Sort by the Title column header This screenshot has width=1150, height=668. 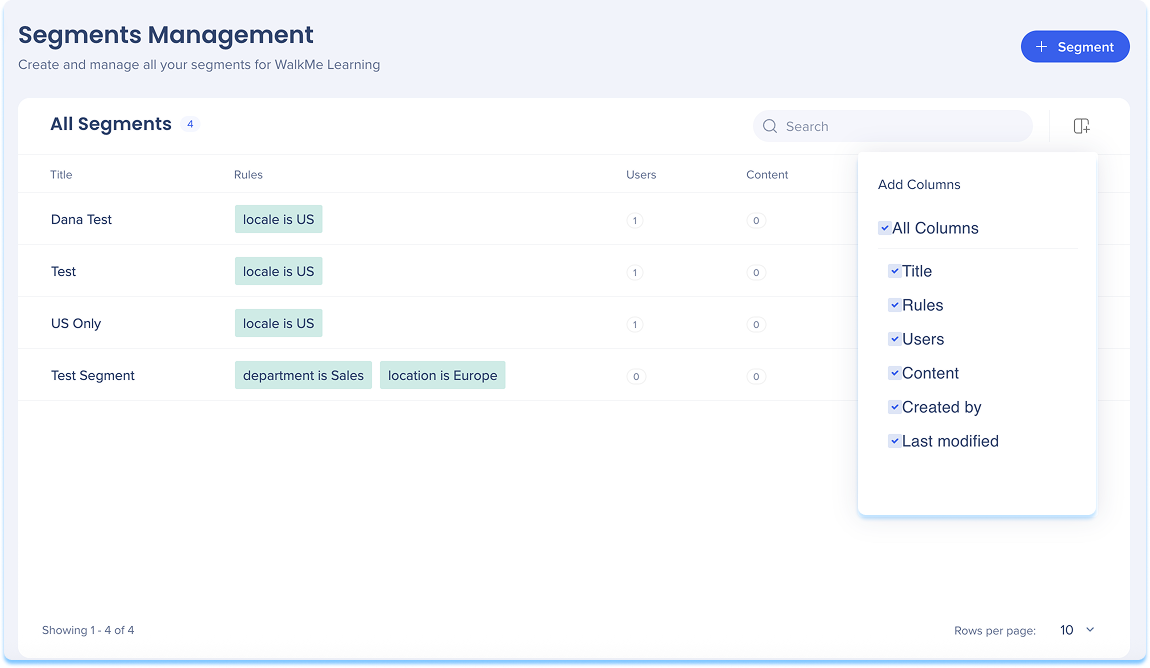(x=61, y=175)
